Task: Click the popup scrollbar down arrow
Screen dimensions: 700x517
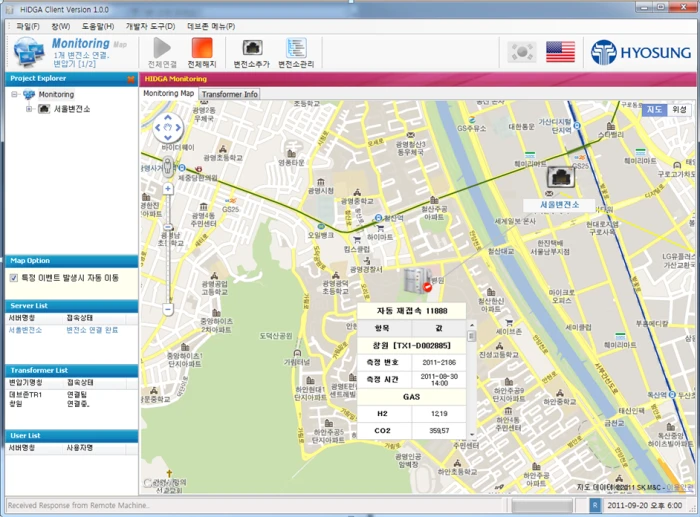Action: coord(471,434)
